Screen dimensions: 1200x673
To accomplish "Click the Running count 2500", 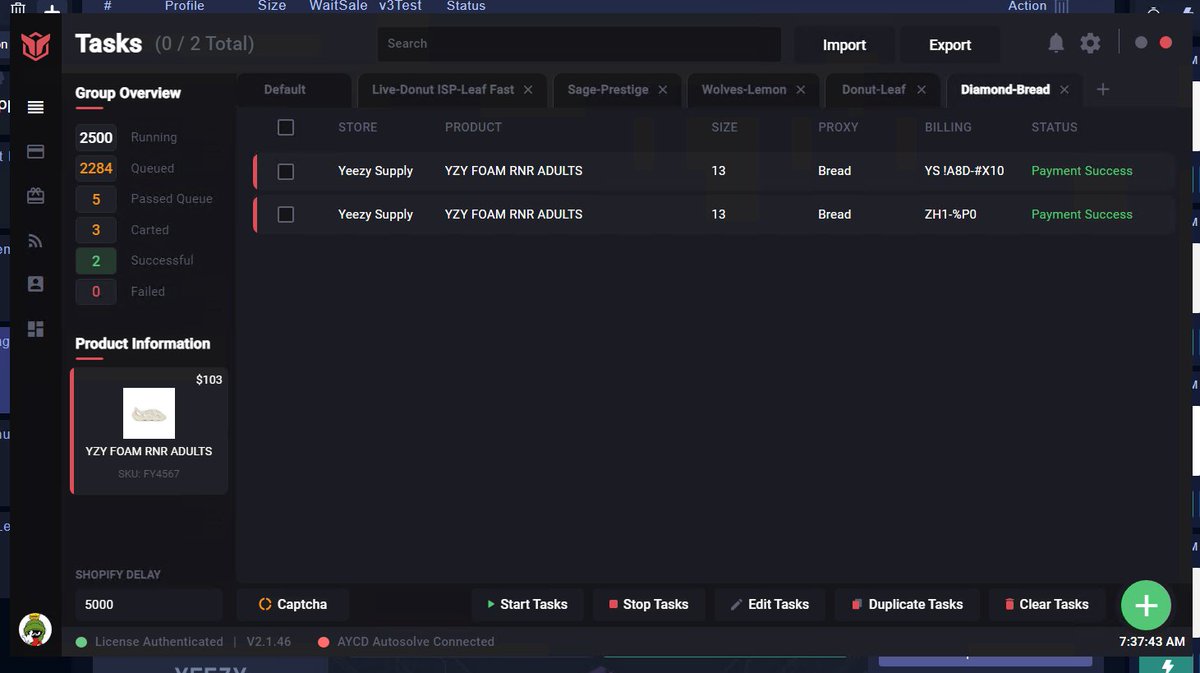I will pos(96,138).
